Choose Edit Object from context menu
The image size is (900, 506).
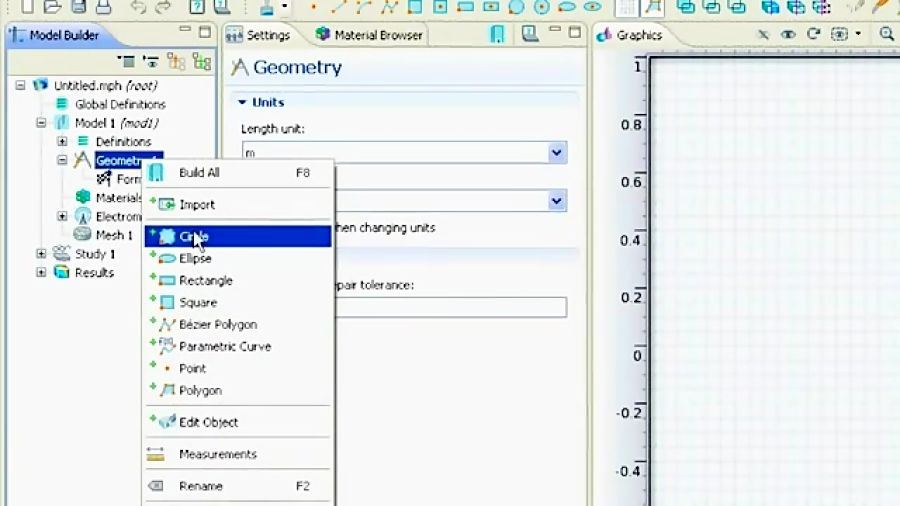238,422
